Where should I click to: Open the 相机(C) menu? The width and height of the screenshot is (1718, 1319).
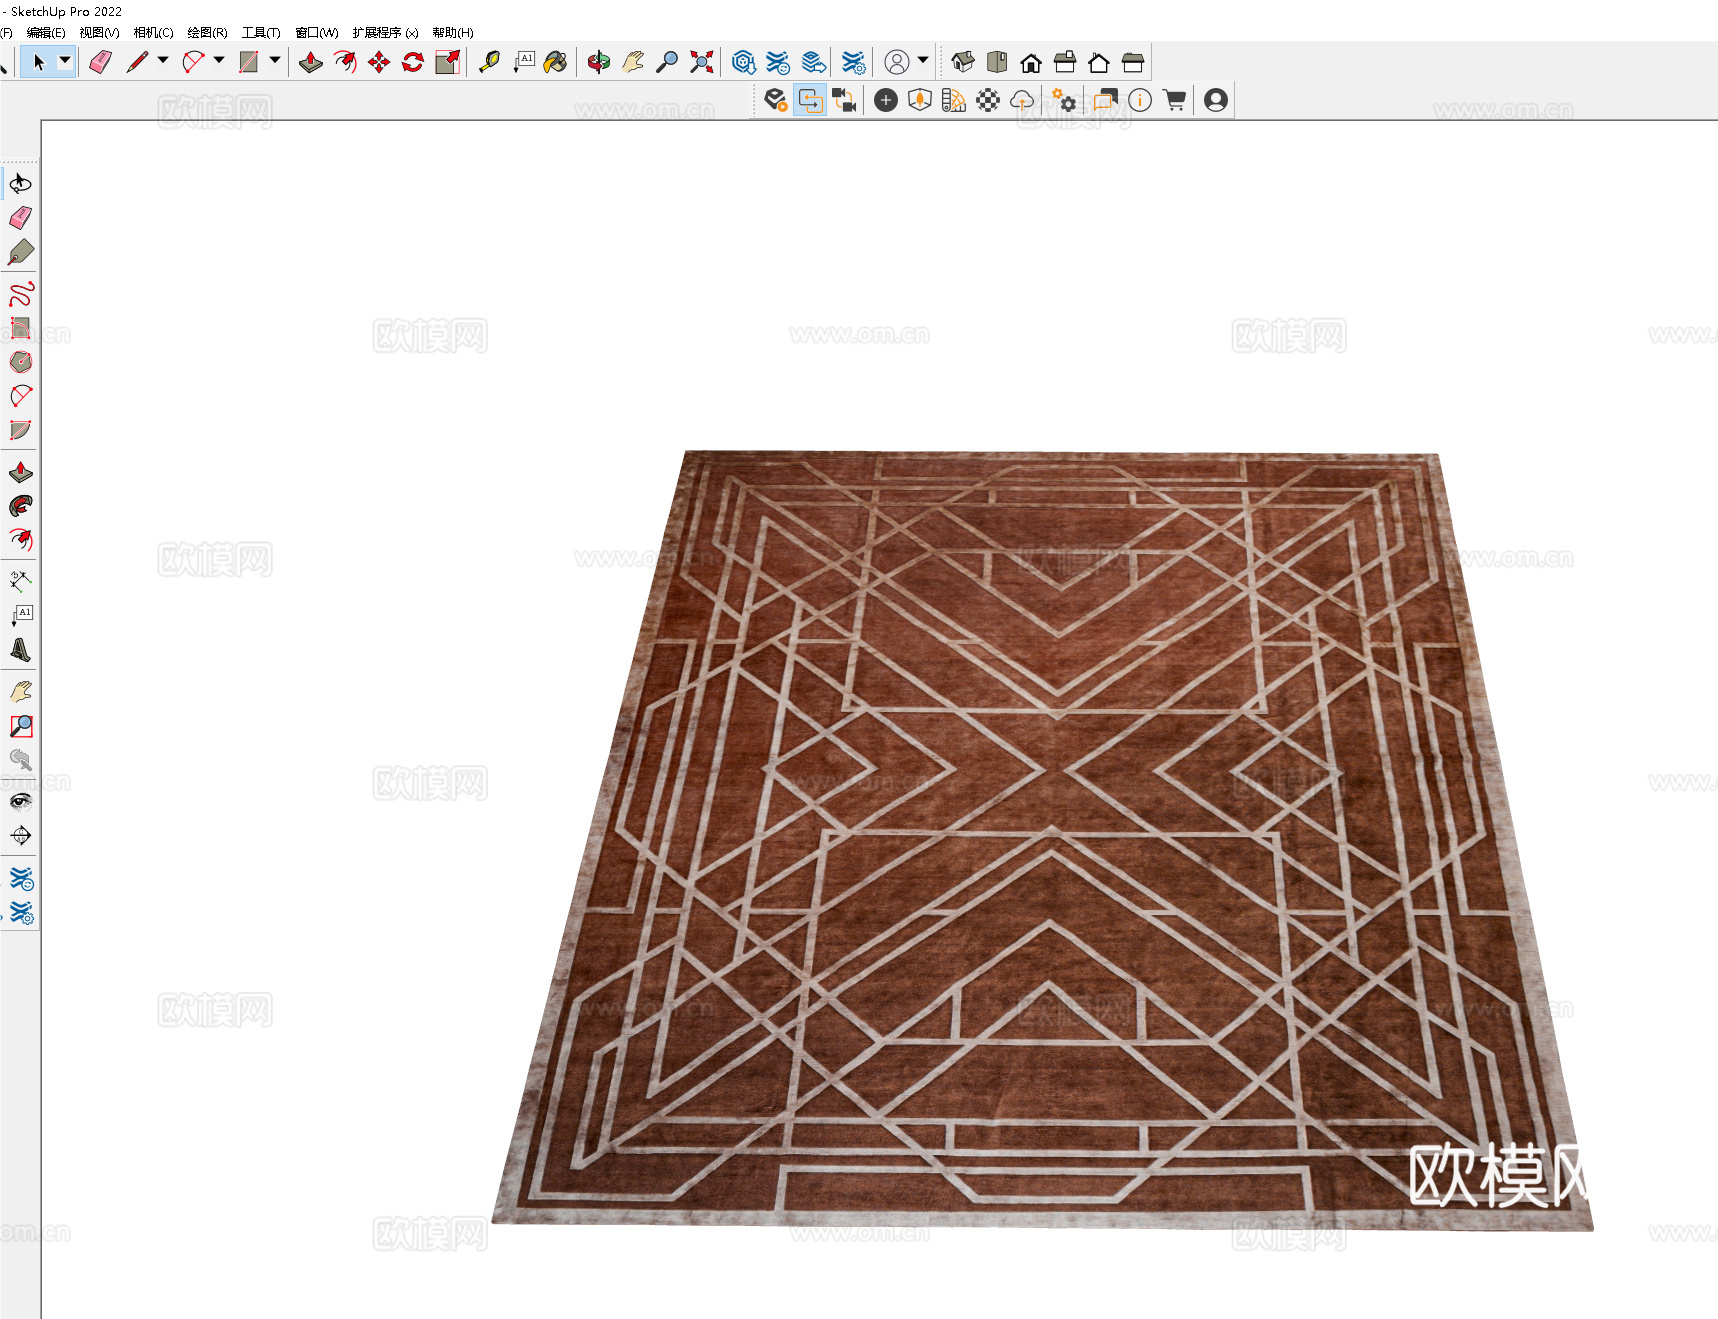click(x=154, y=33)
